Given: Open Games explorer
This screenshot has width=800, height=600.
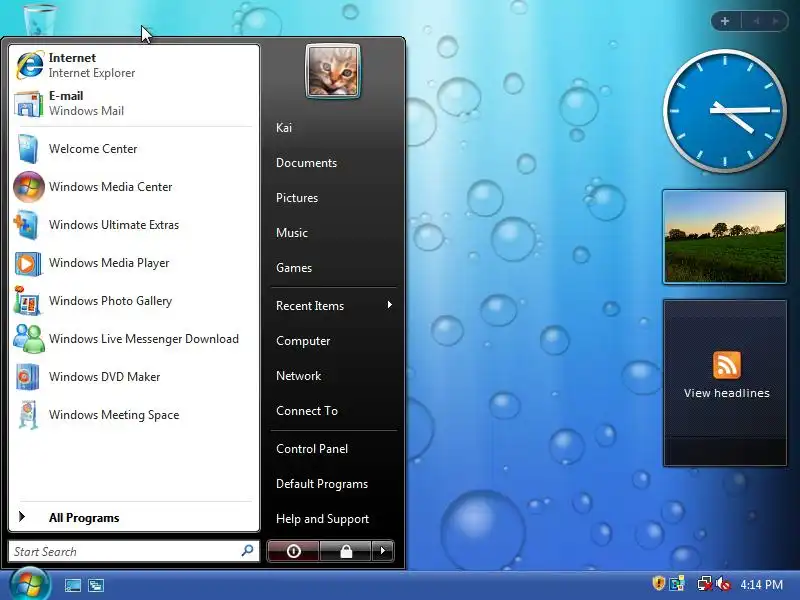Looking at the screenshot, I should click(x=294, y=268).
